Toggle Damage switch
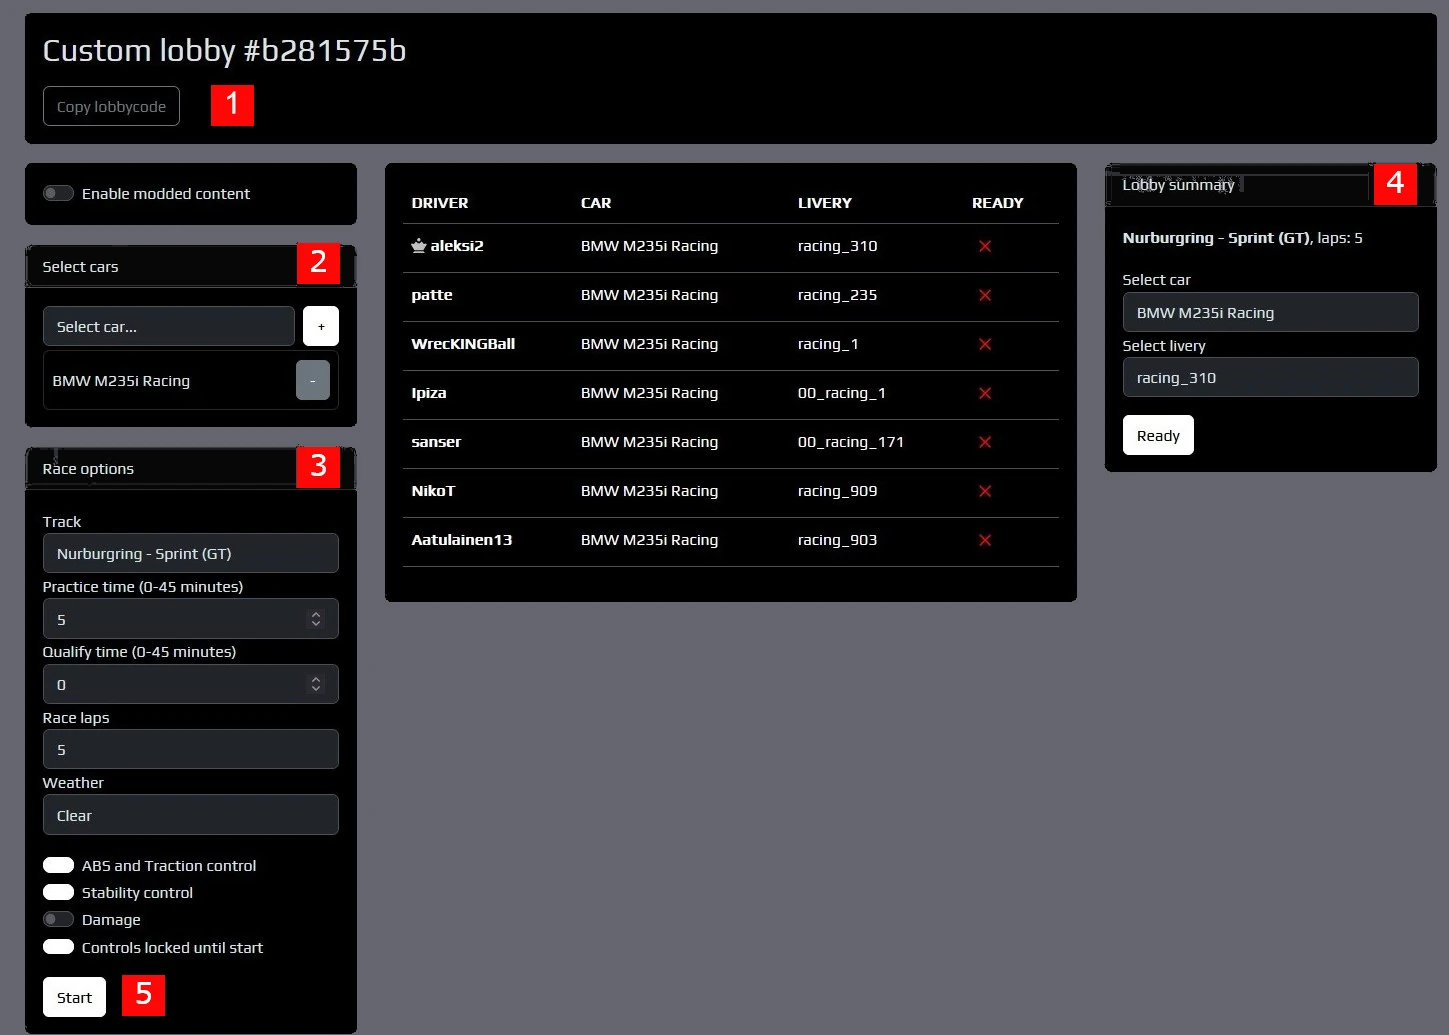This screenshot has width=1449, height=1035. 58,919
